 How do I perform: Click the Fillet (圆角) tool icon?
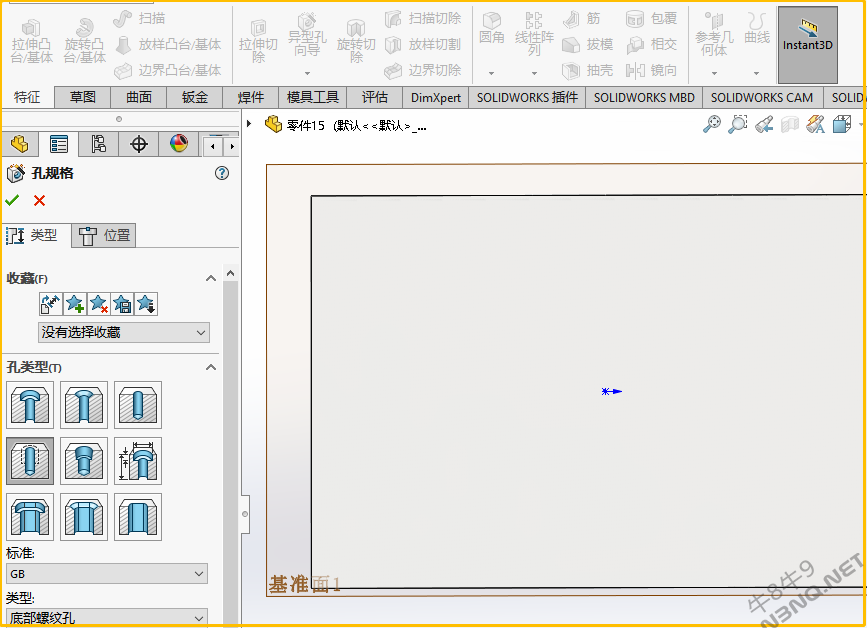(x=492, y=29)
